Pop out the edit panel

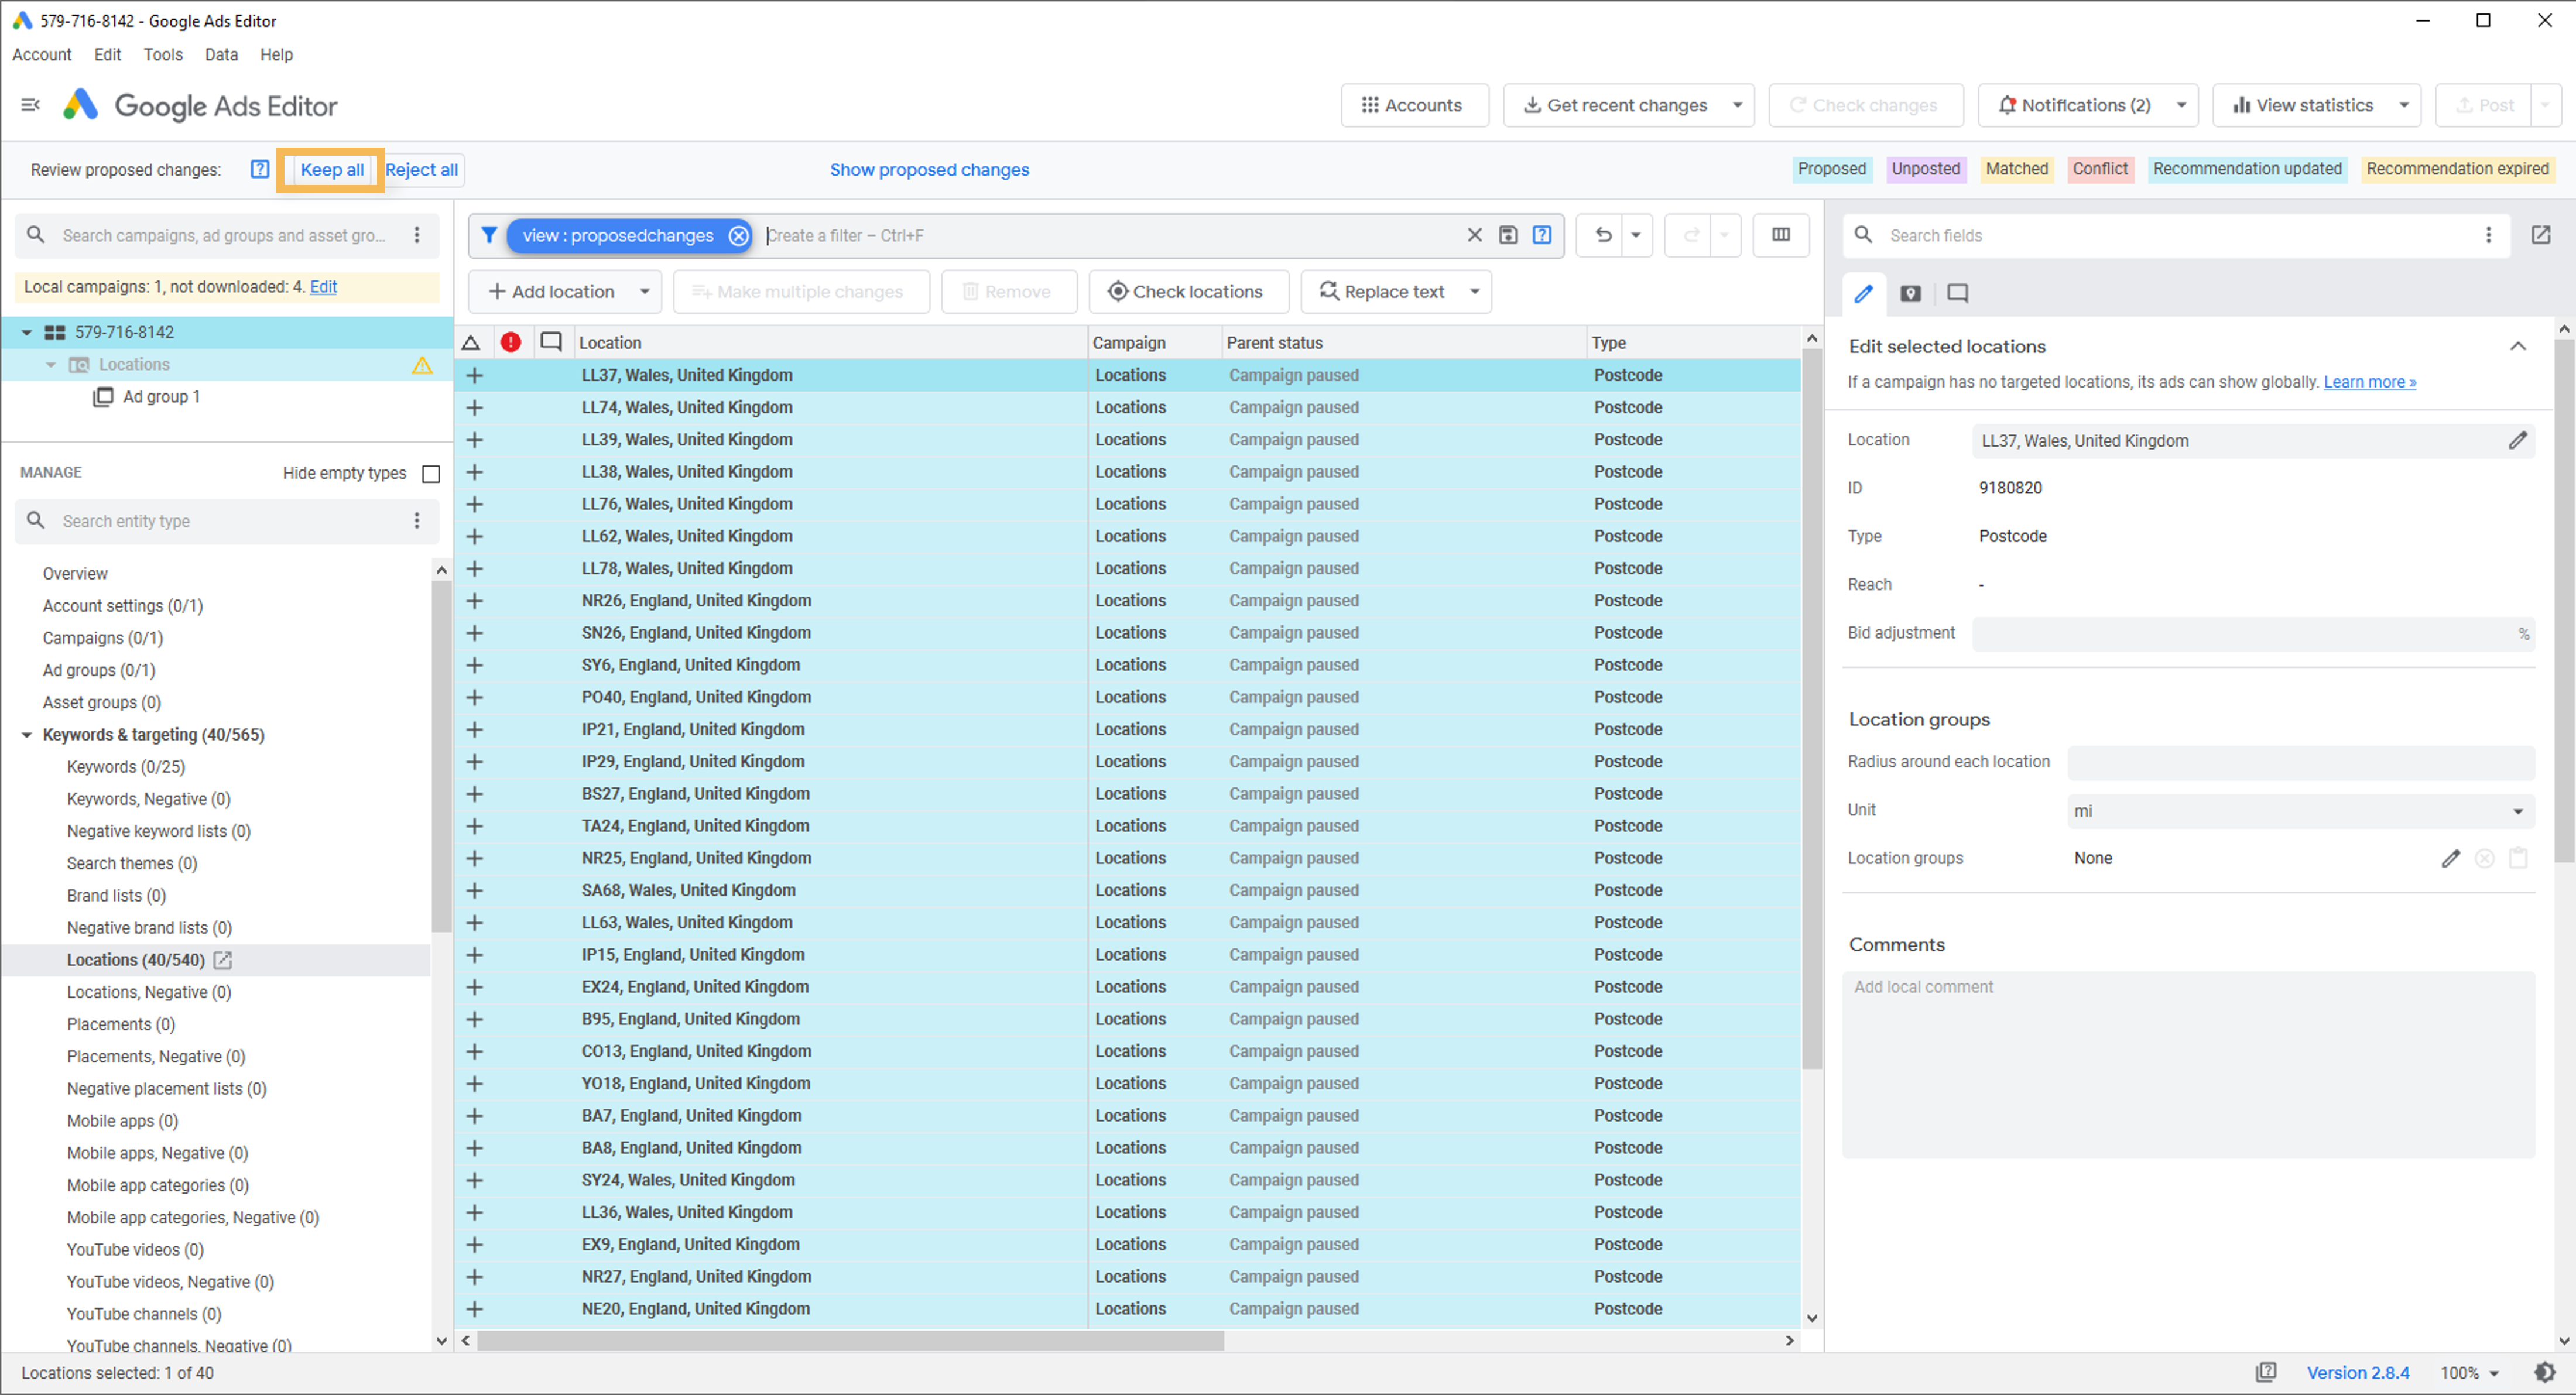tap(2540, 235)
